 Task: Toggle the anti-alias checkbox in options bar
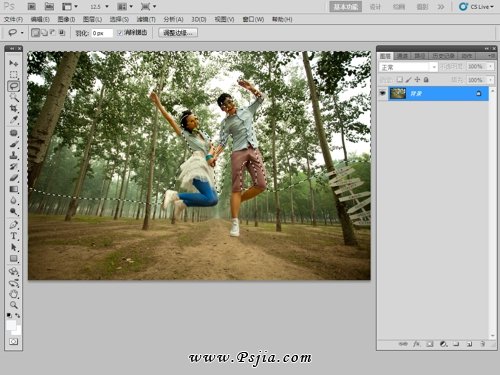click(x=120, y=33)
